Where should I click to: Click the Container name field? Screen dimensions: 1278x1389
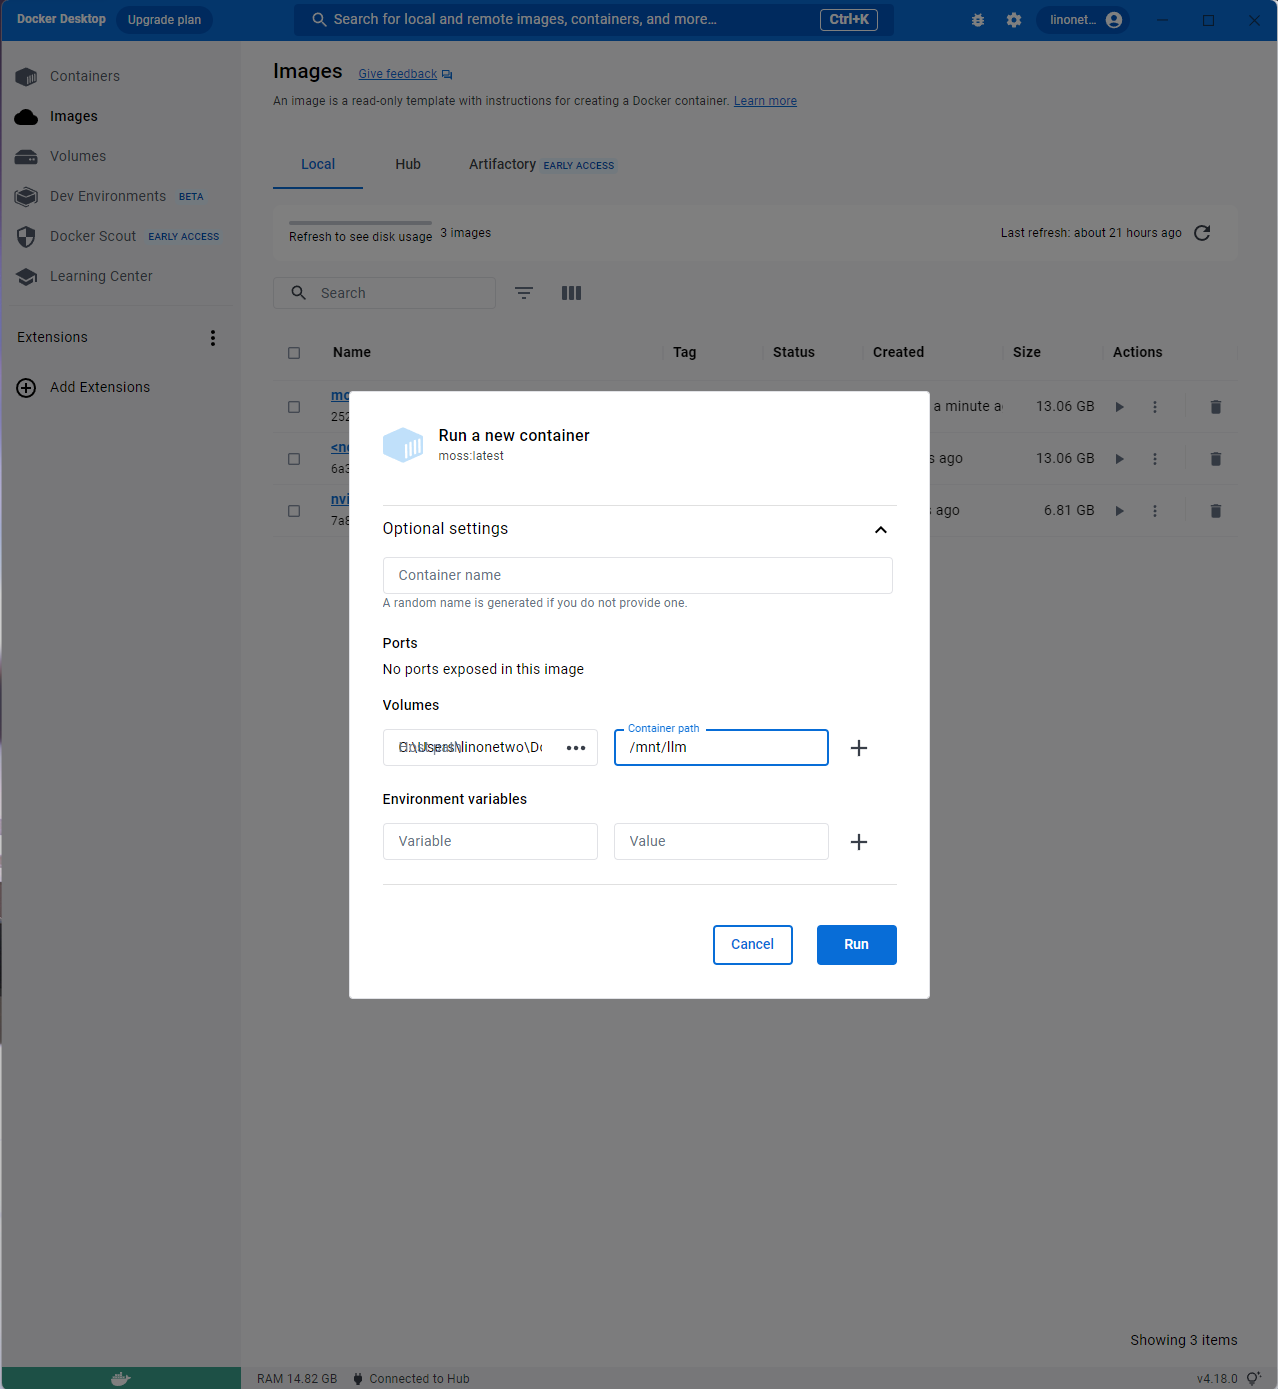click(637, 576)
